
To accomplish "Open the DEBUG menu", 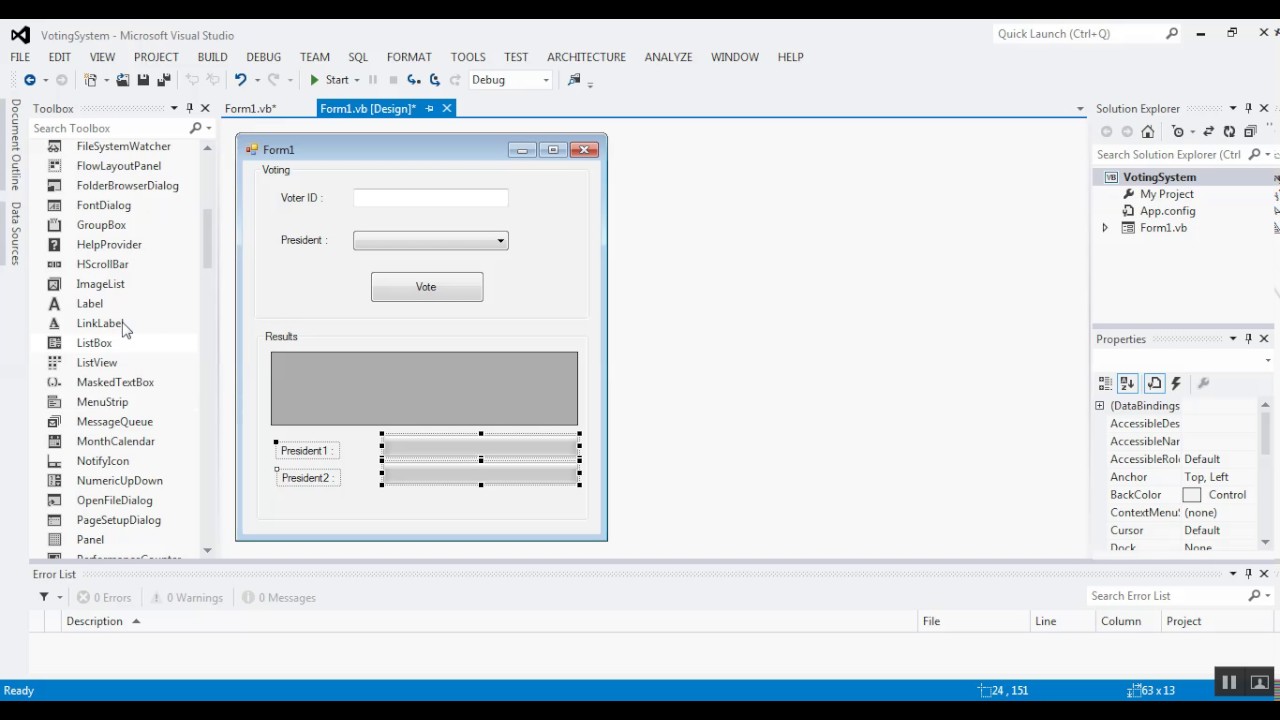I will click(x=264, y=57).
